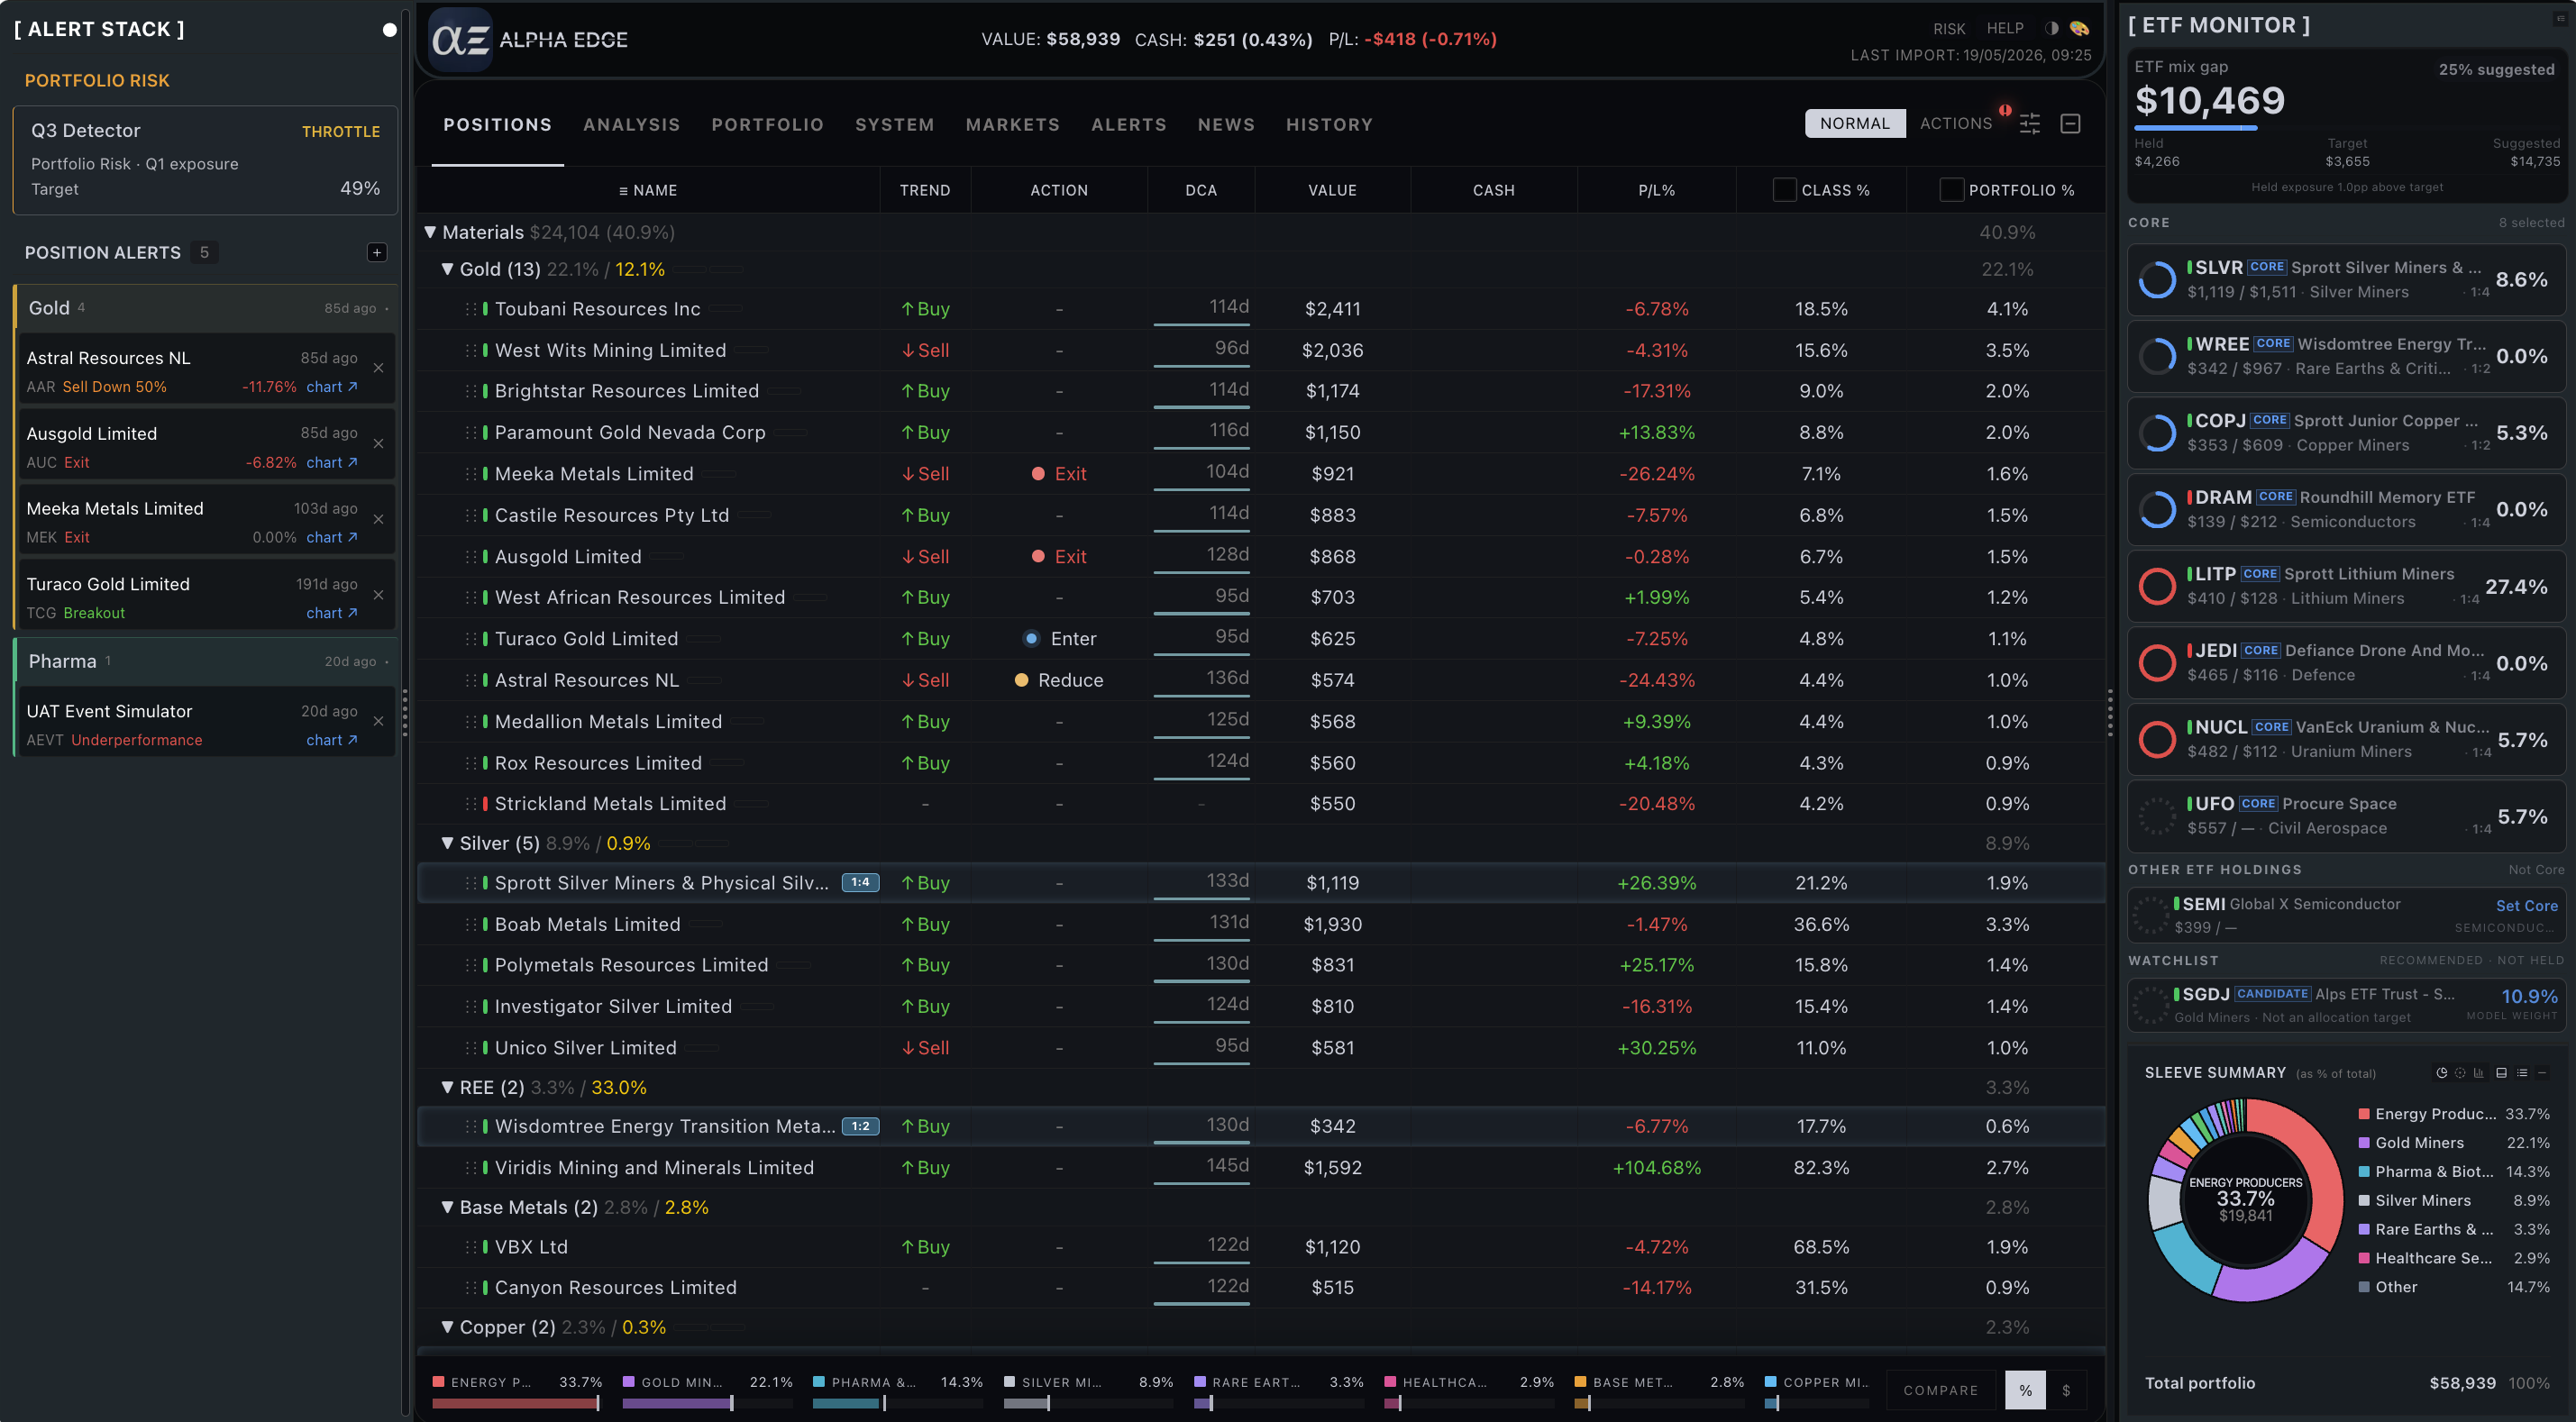Switch sleeve summary to bar chart view
This screenshot has height=1422, width=2576.
click(2479, 1073)
